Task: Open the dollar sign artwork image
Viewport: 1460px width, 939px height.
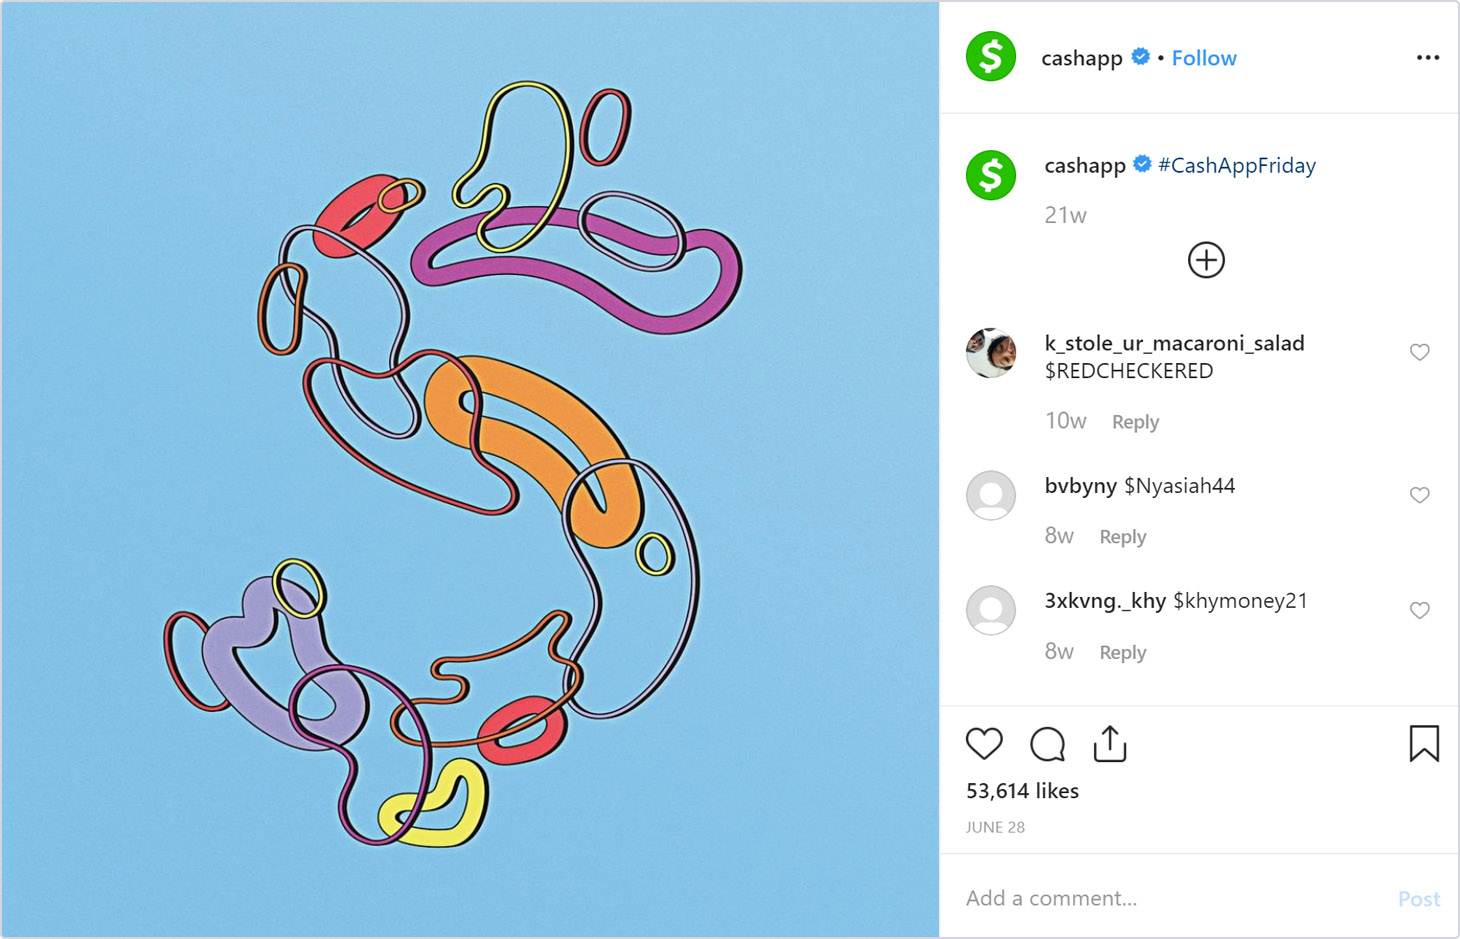Action: [x=470, y=469]
